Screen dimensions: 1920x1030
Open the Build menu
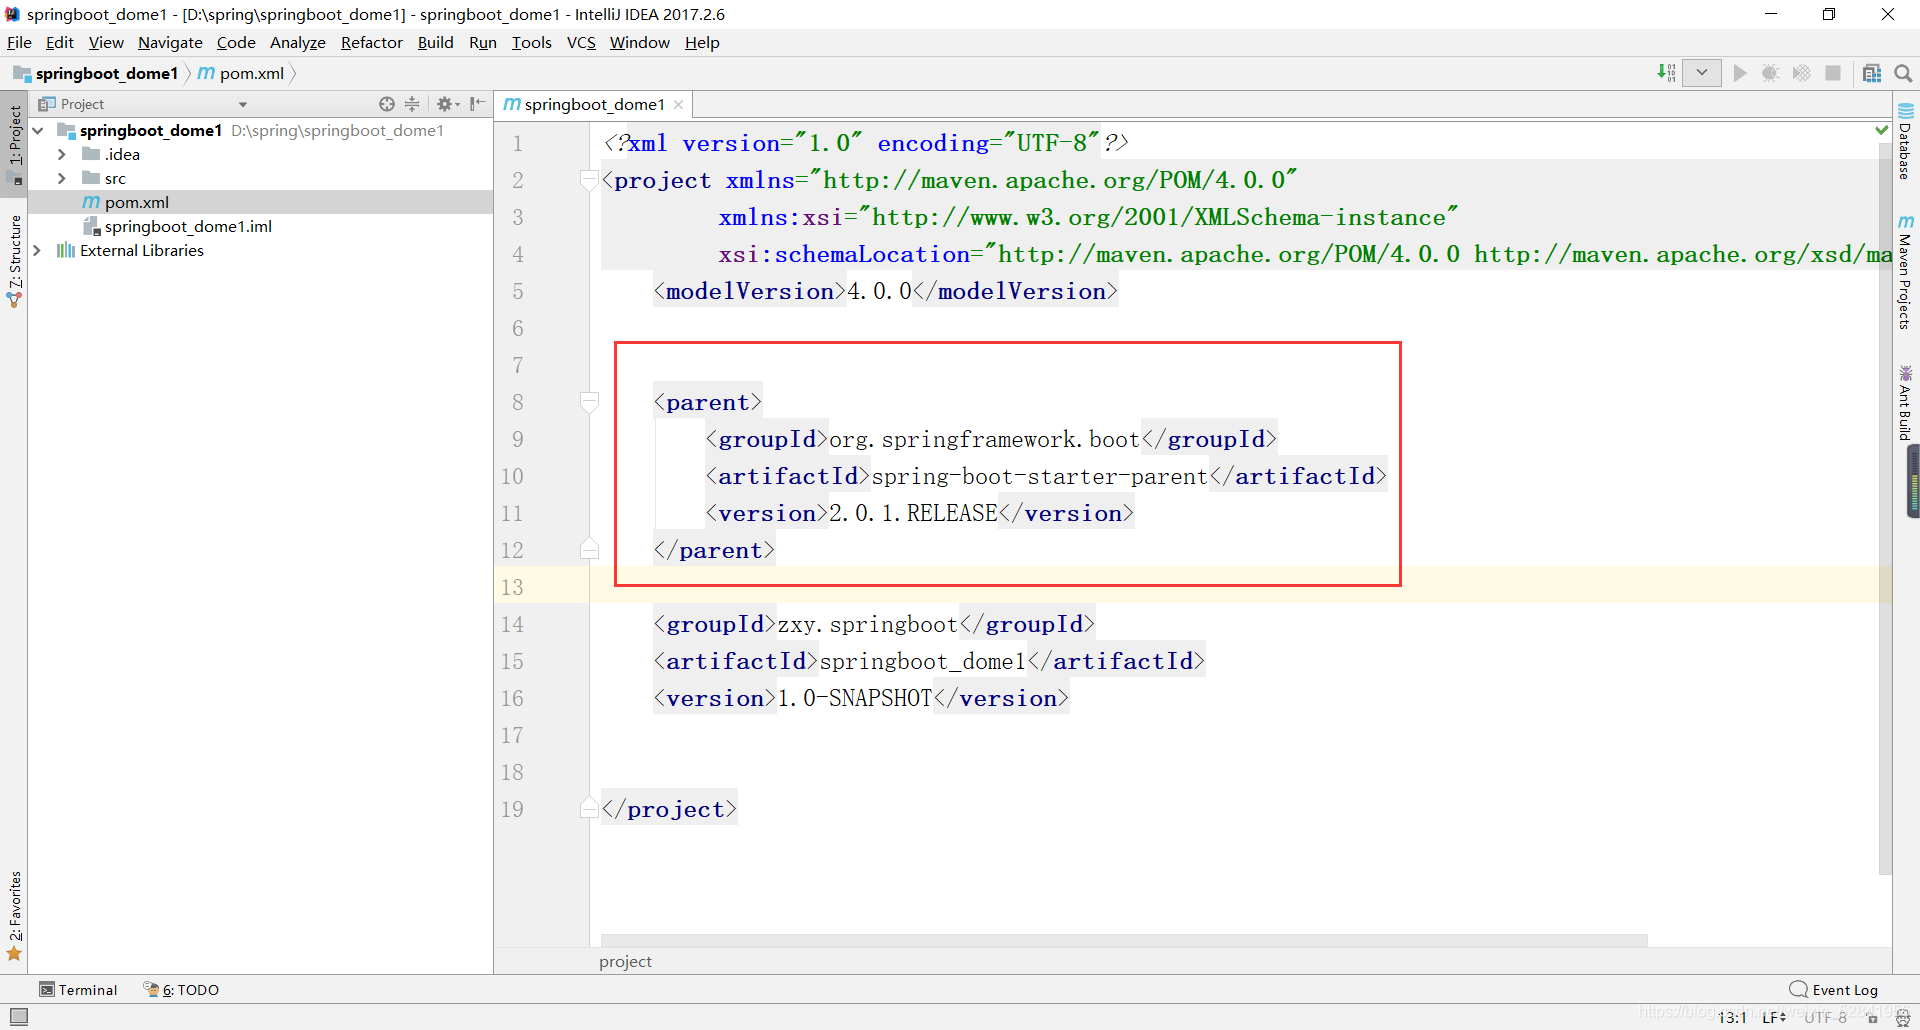point(435,42)
